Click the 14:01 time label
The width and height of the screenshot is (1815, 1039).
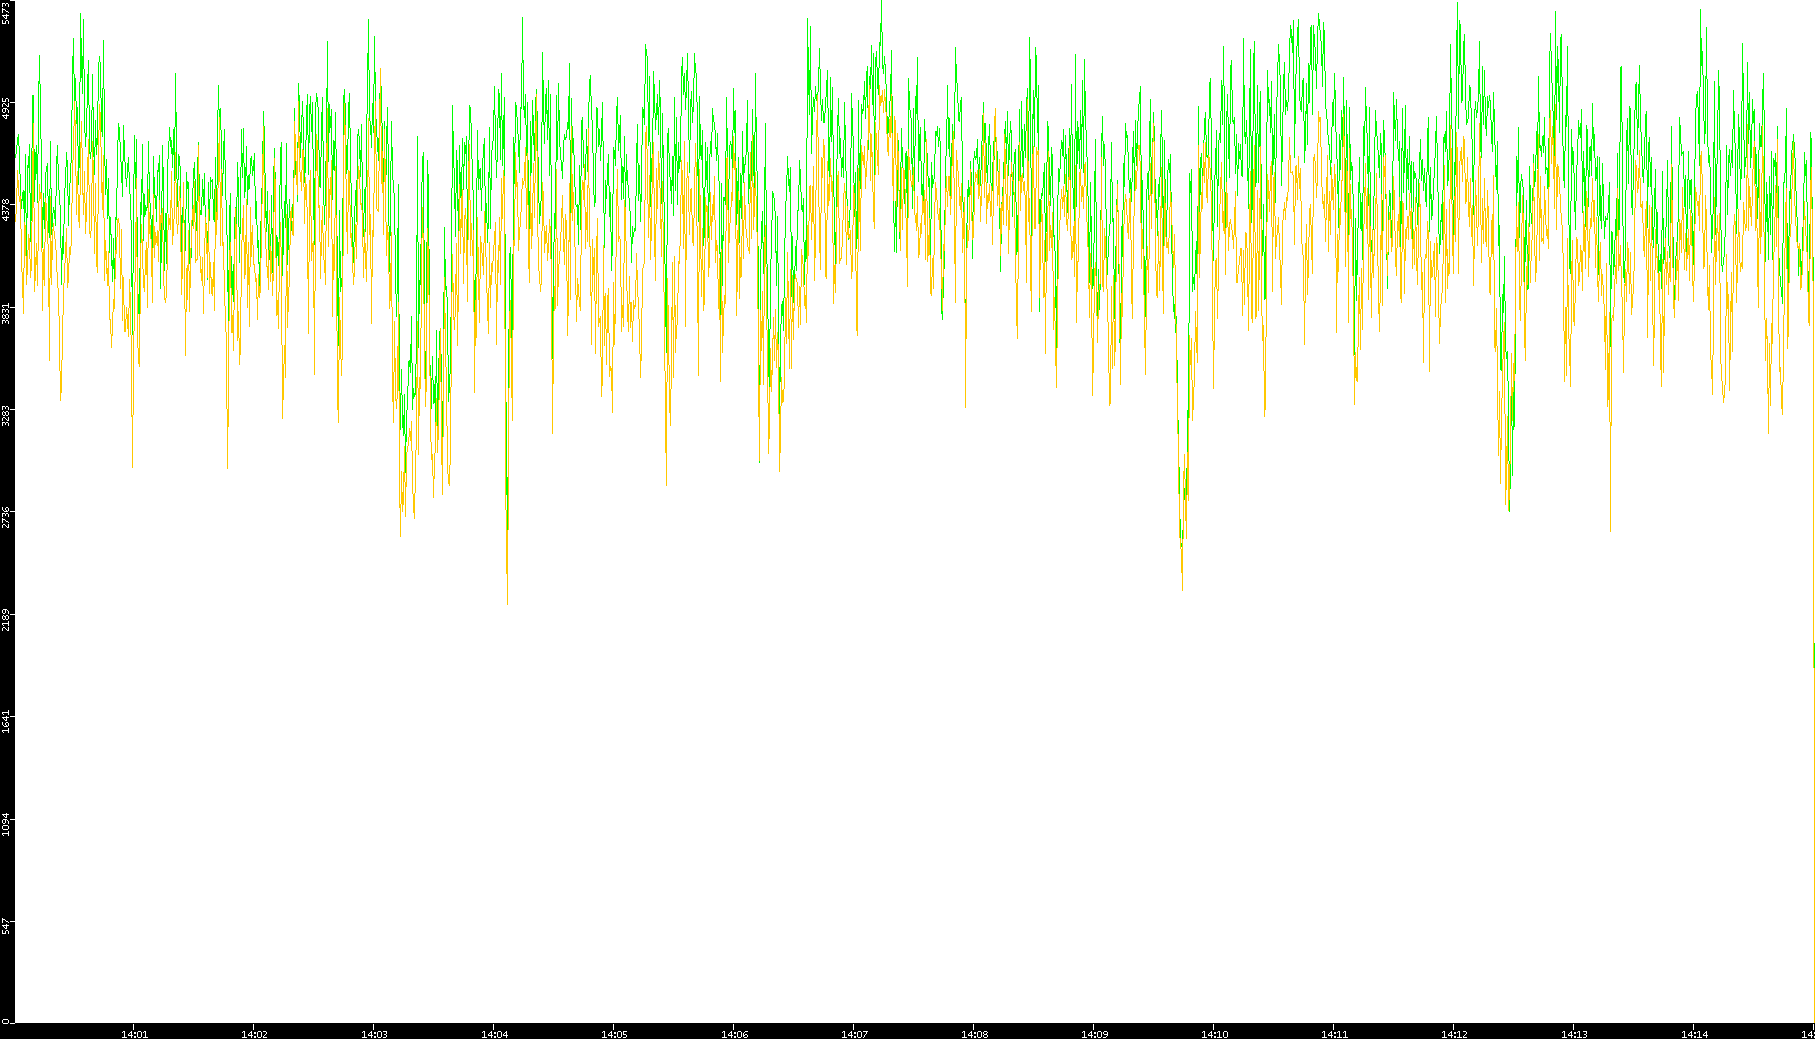click(x=135, y=1034)
